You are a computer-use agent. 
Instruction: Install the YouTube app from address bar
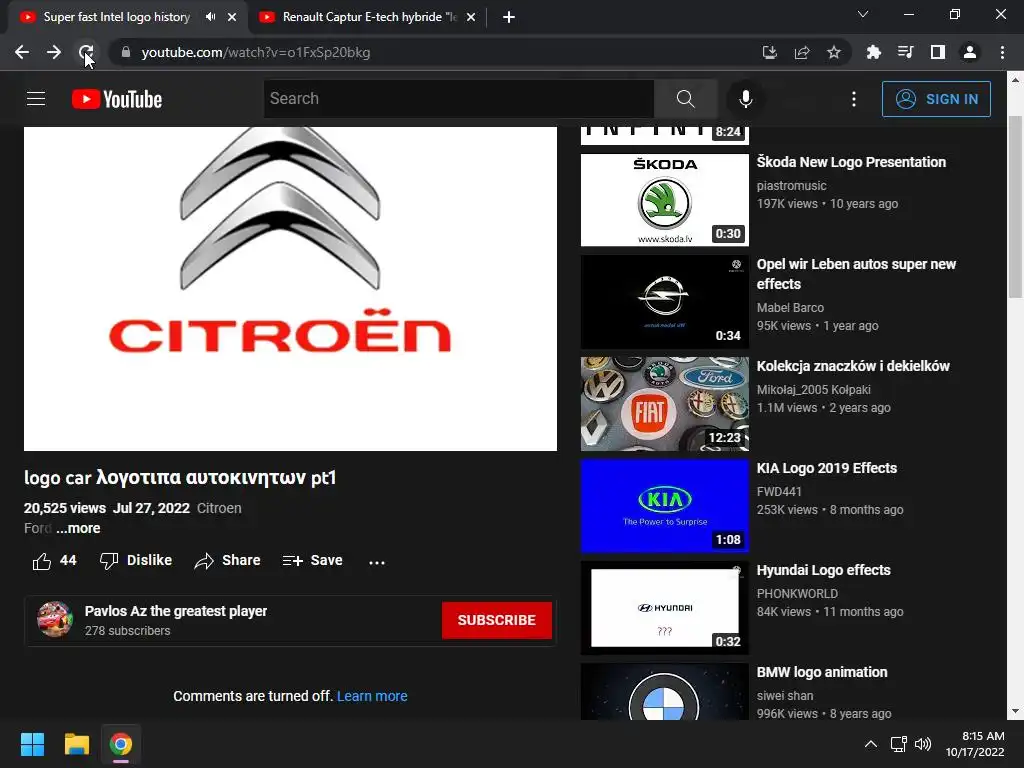(770, 52)
